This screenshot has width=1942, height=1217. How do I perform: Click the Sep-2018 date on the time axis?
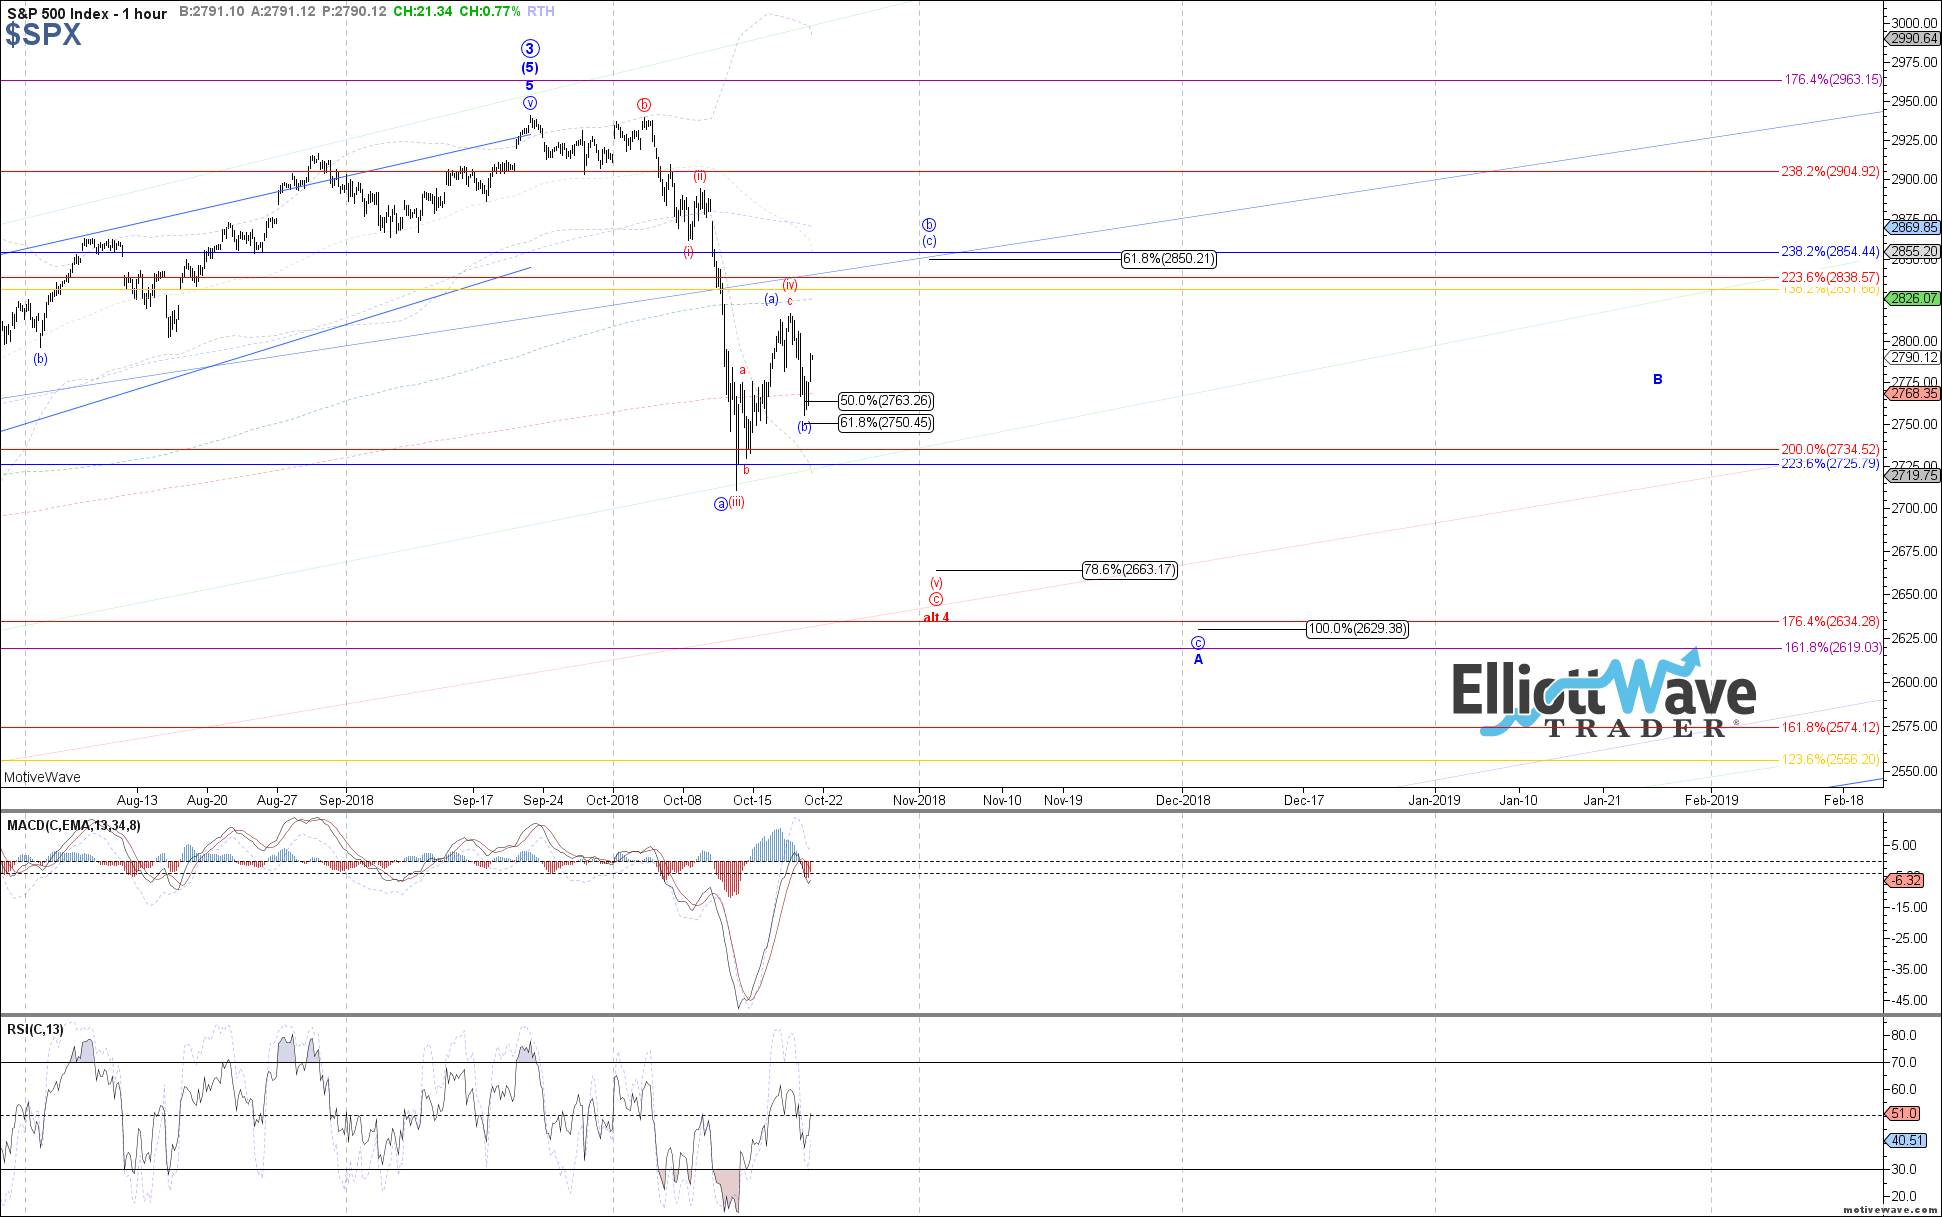[x=346, y=800]
